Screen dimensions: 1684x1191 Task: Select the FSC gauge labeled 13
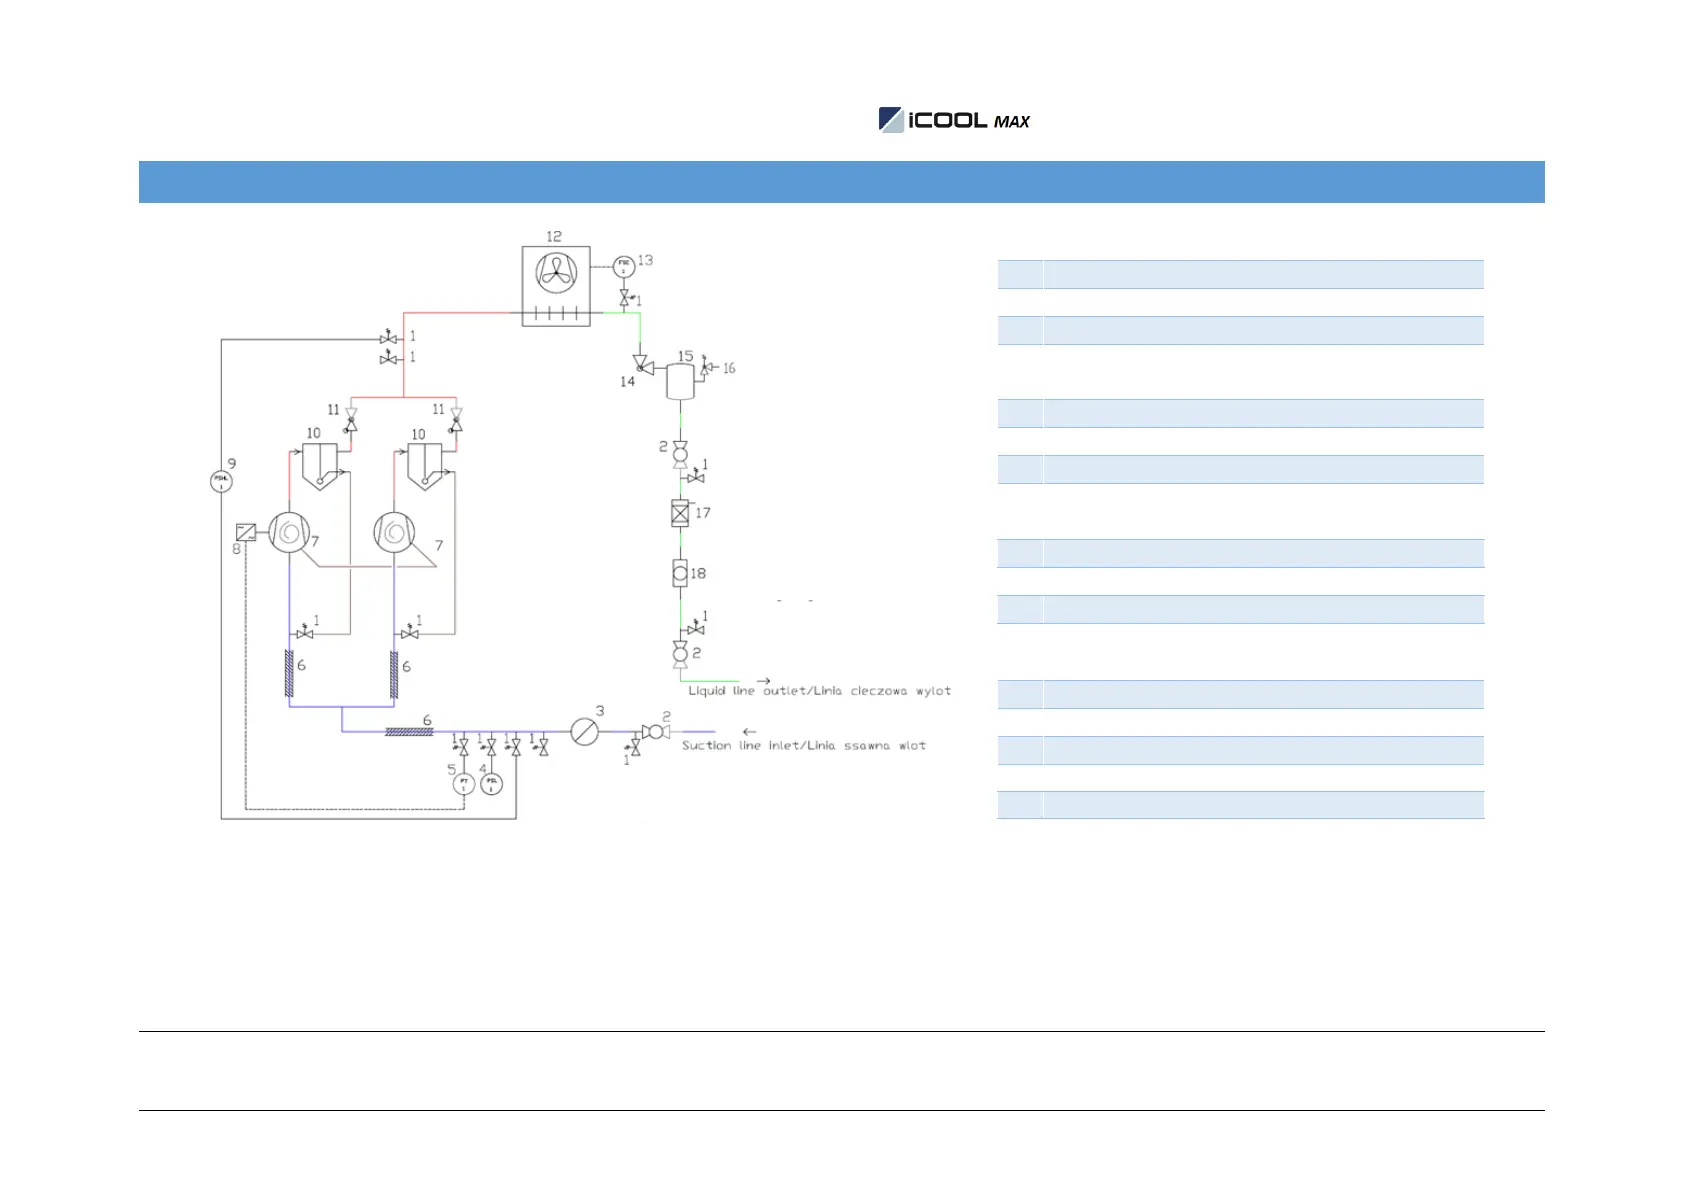click(x=624, y=266)
